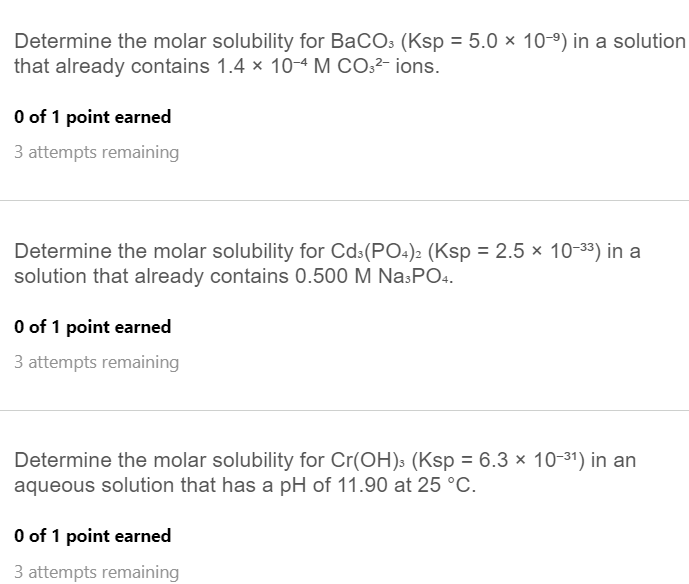The height and width of the screenshot is (584, 689).
Task: Click the divider line below second question
Action: click(344, 410)
